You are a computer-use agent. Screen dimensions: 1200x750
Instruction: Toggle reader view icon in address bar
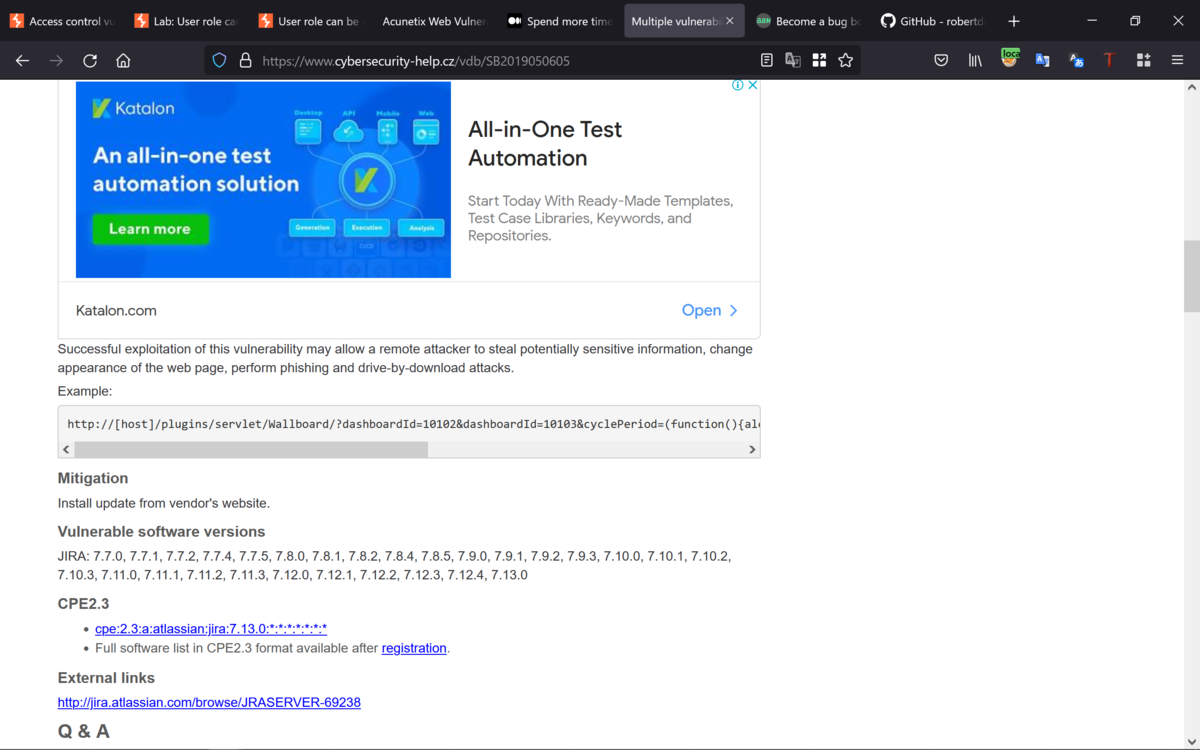[x=767, y=61]
